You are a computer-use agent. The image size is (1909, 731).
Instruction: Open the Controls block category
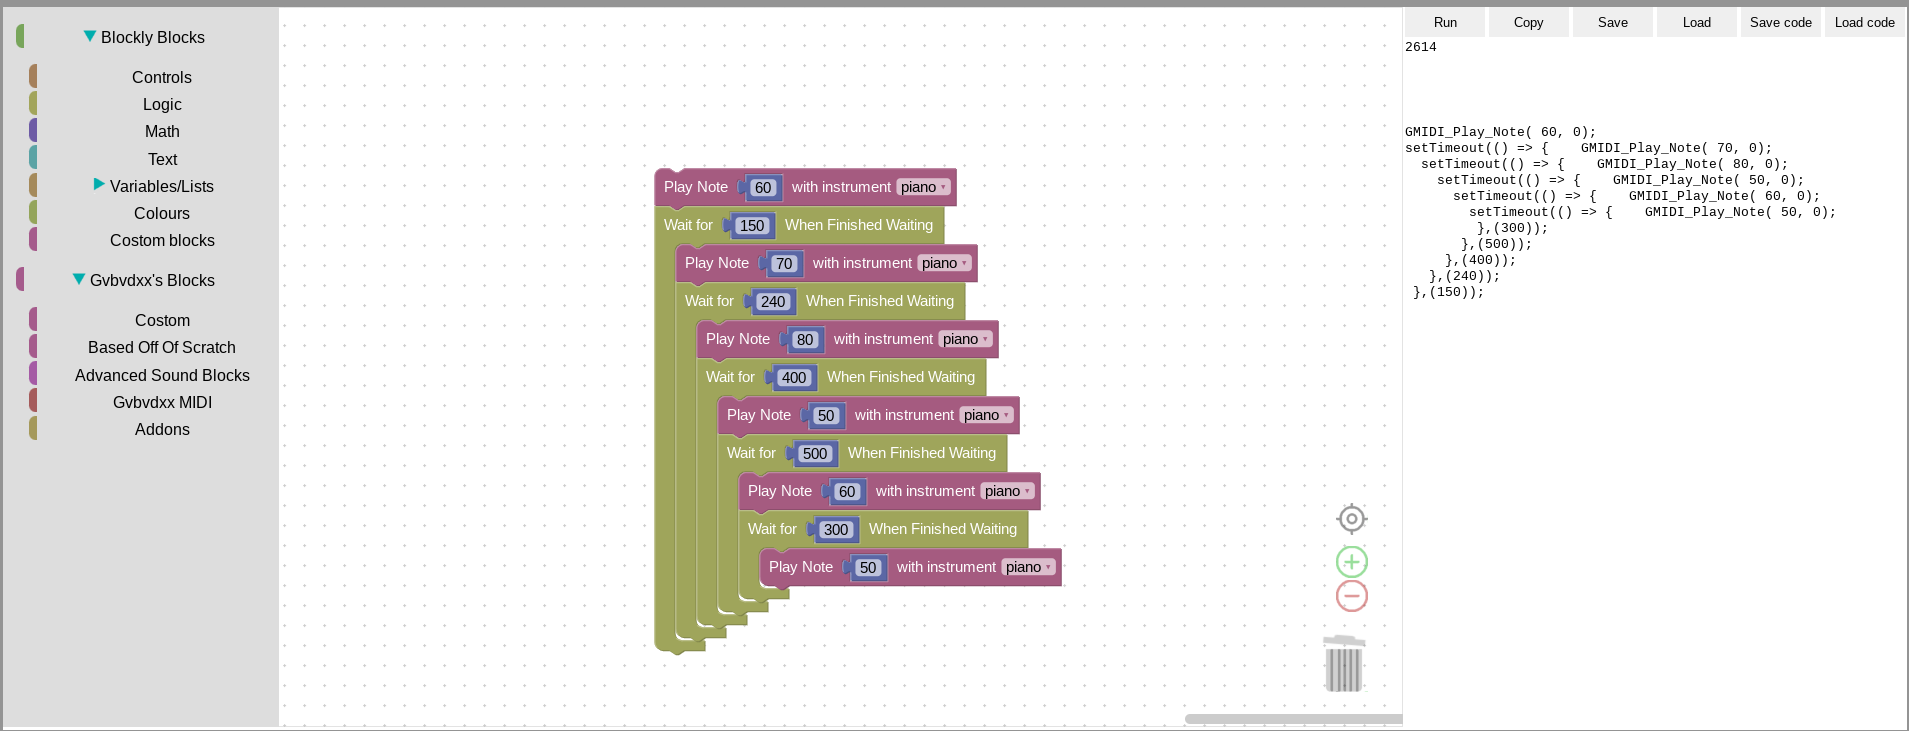[x=161, y=77]
